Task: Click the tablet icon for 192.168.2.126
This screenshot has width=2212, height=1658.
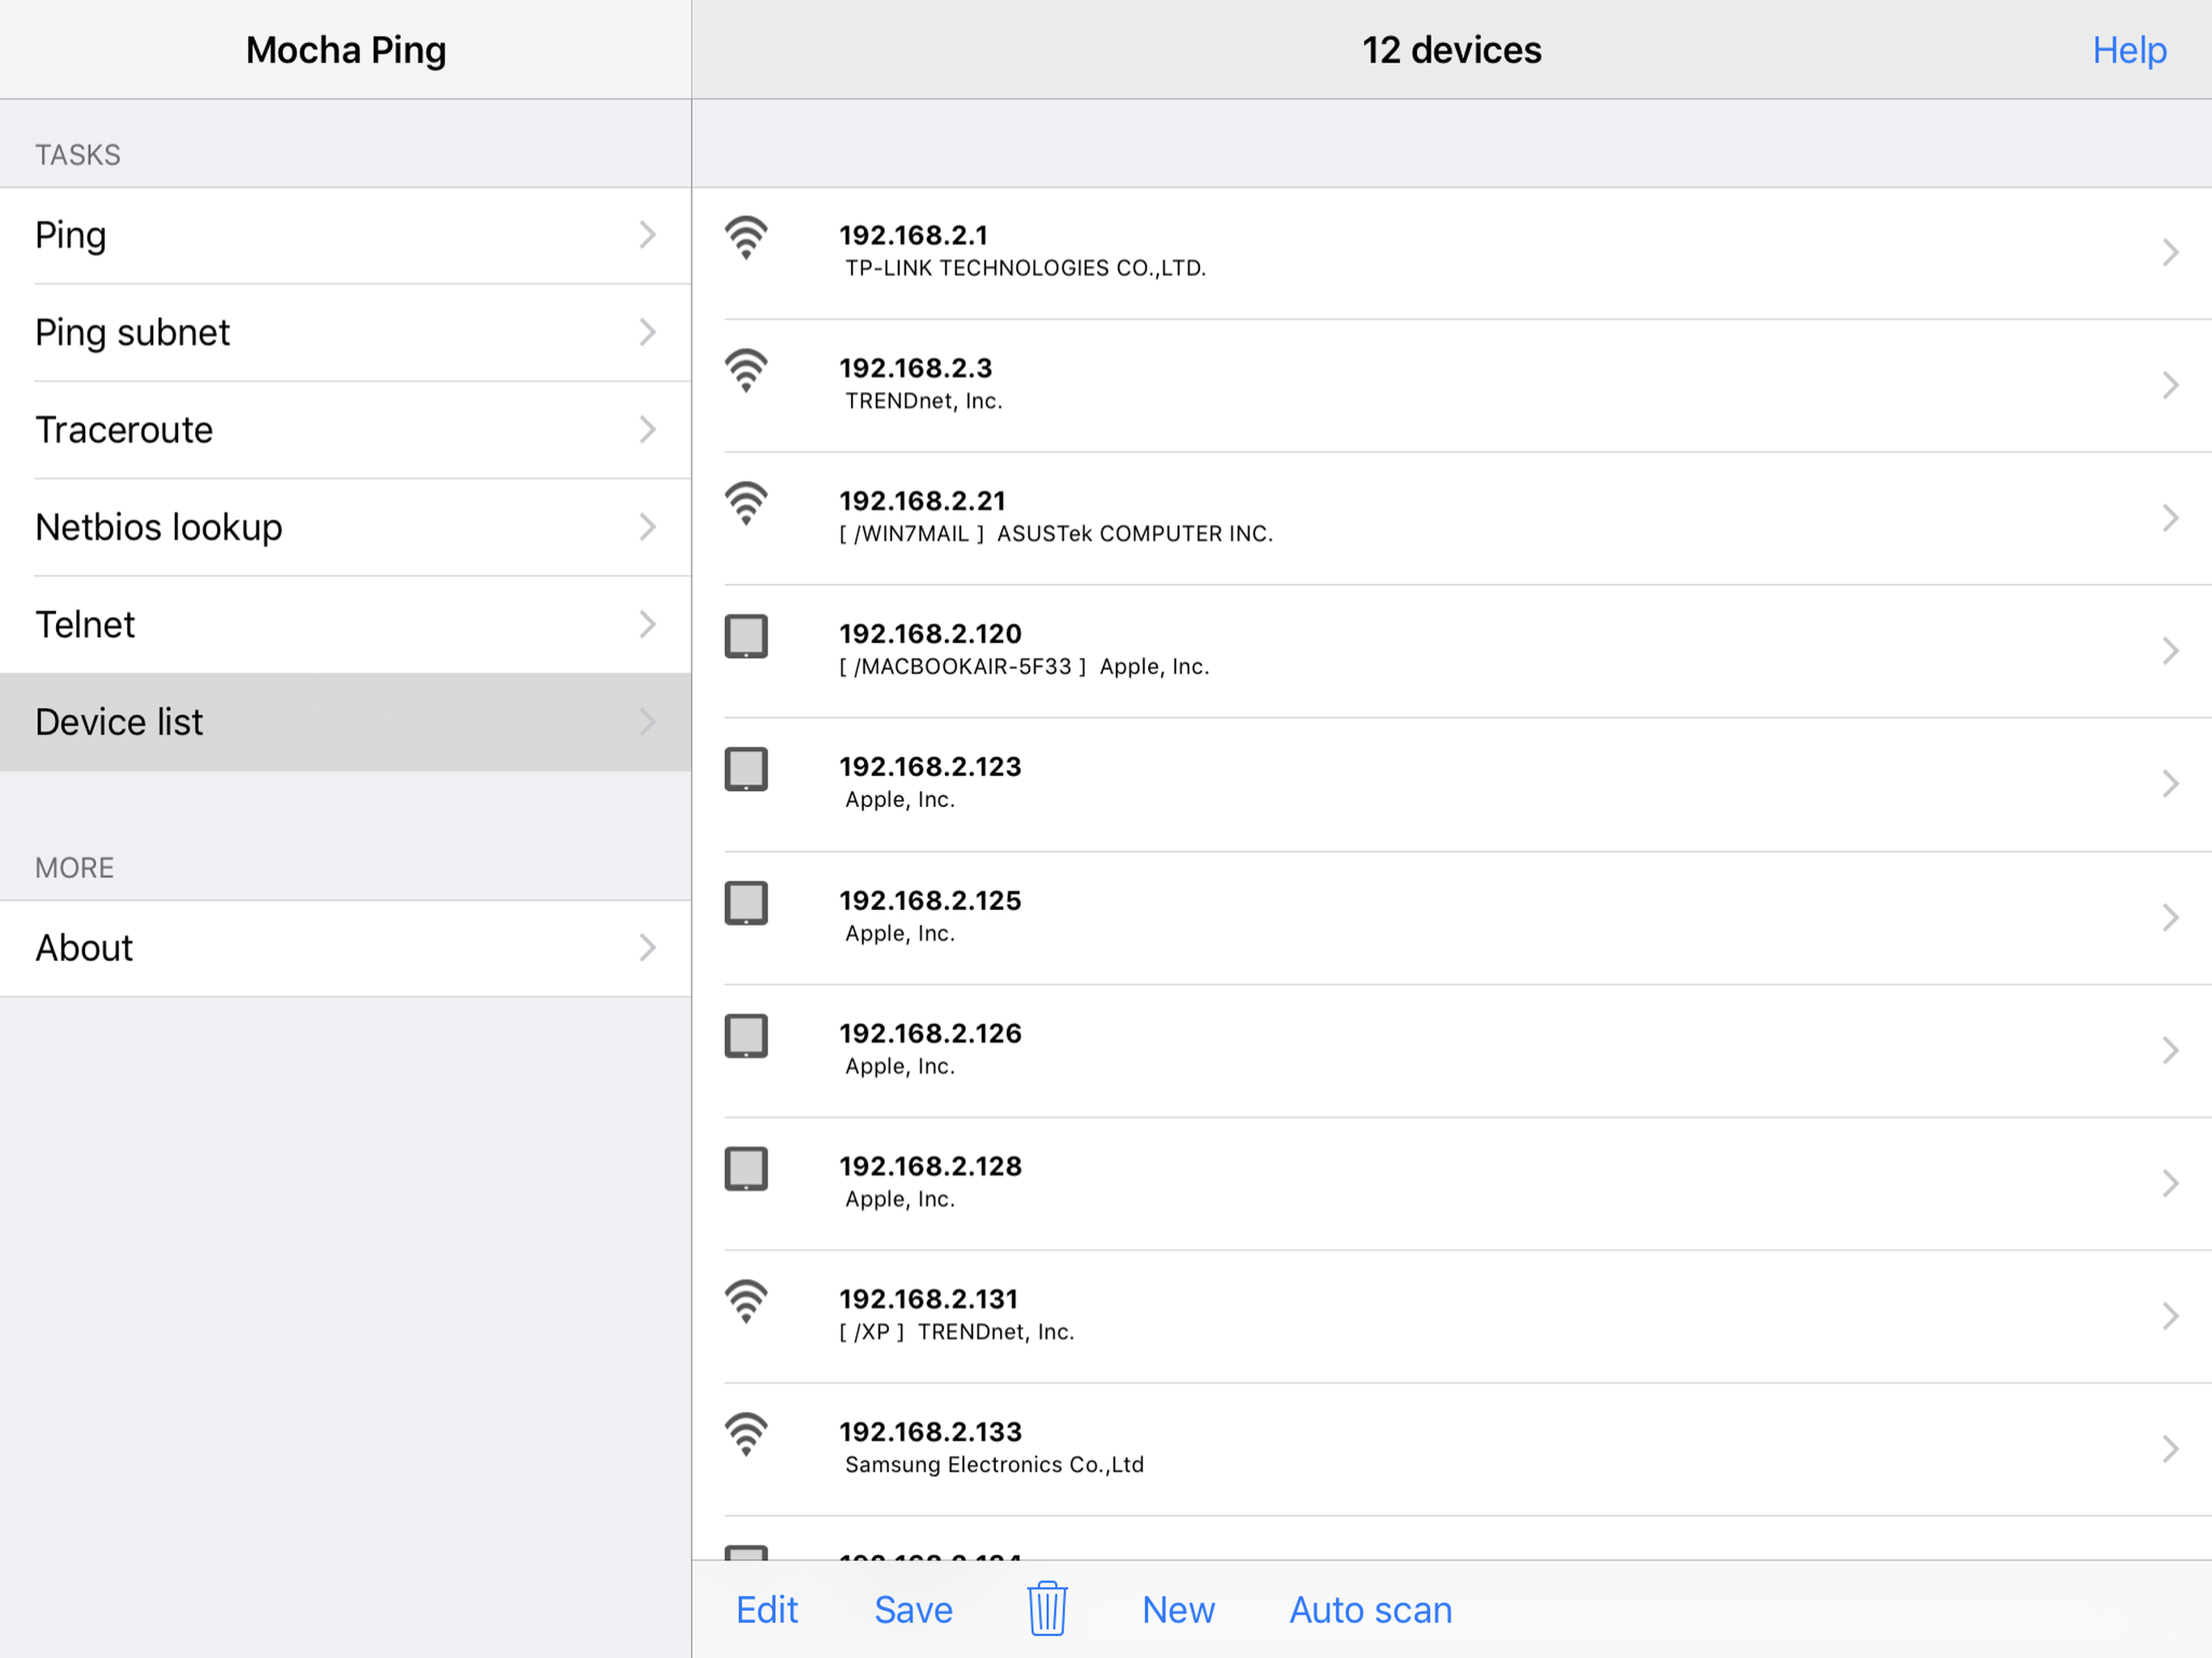Action: pyautogui.click(x=746, y=1036)
